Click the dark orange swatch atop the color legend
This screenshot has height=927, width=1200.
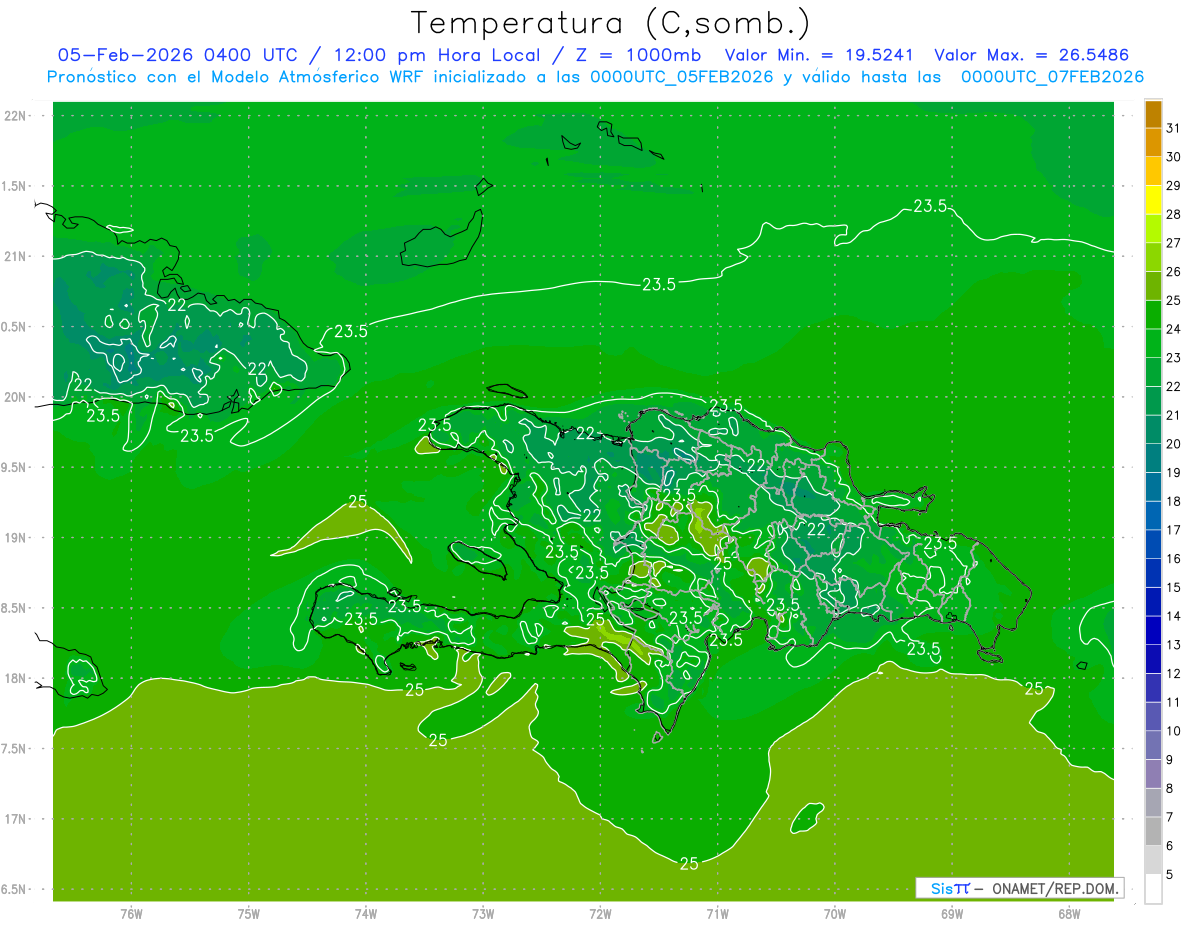(1153, 115)
